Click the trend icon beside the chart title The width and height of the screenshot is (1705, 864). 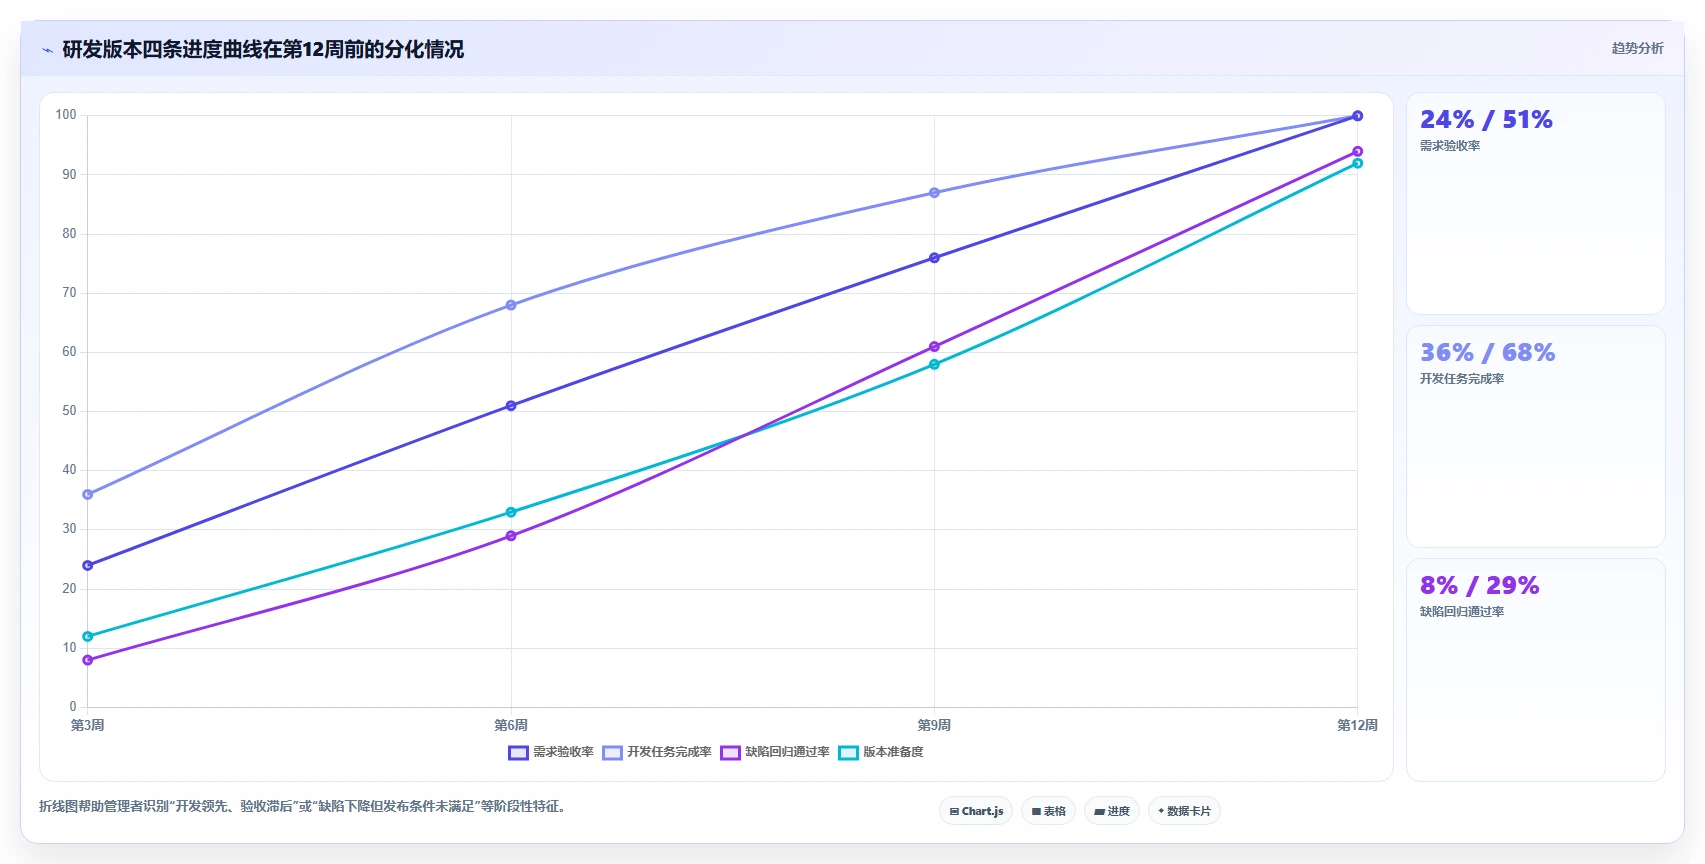(47, 50)
